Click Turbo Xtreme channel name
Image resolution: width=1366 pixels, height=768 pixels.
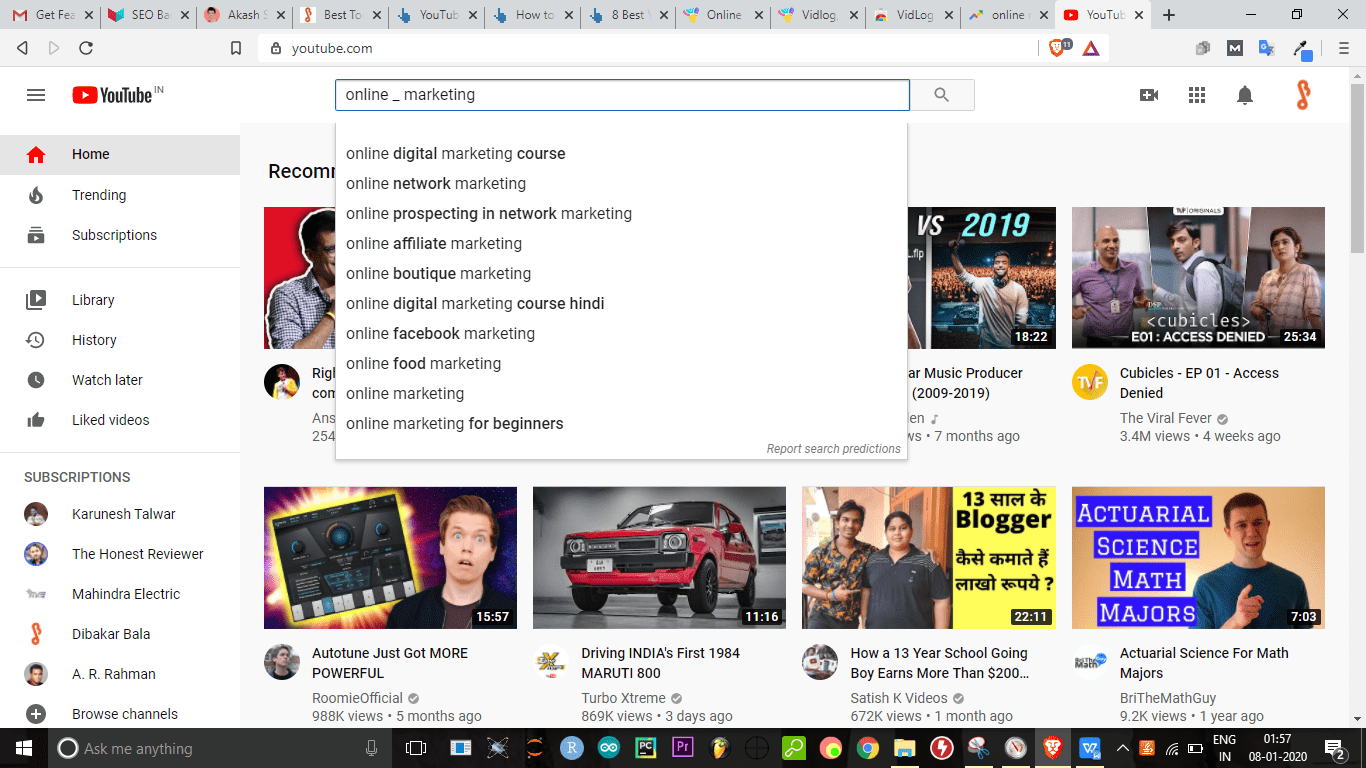[x=623, y=698]
